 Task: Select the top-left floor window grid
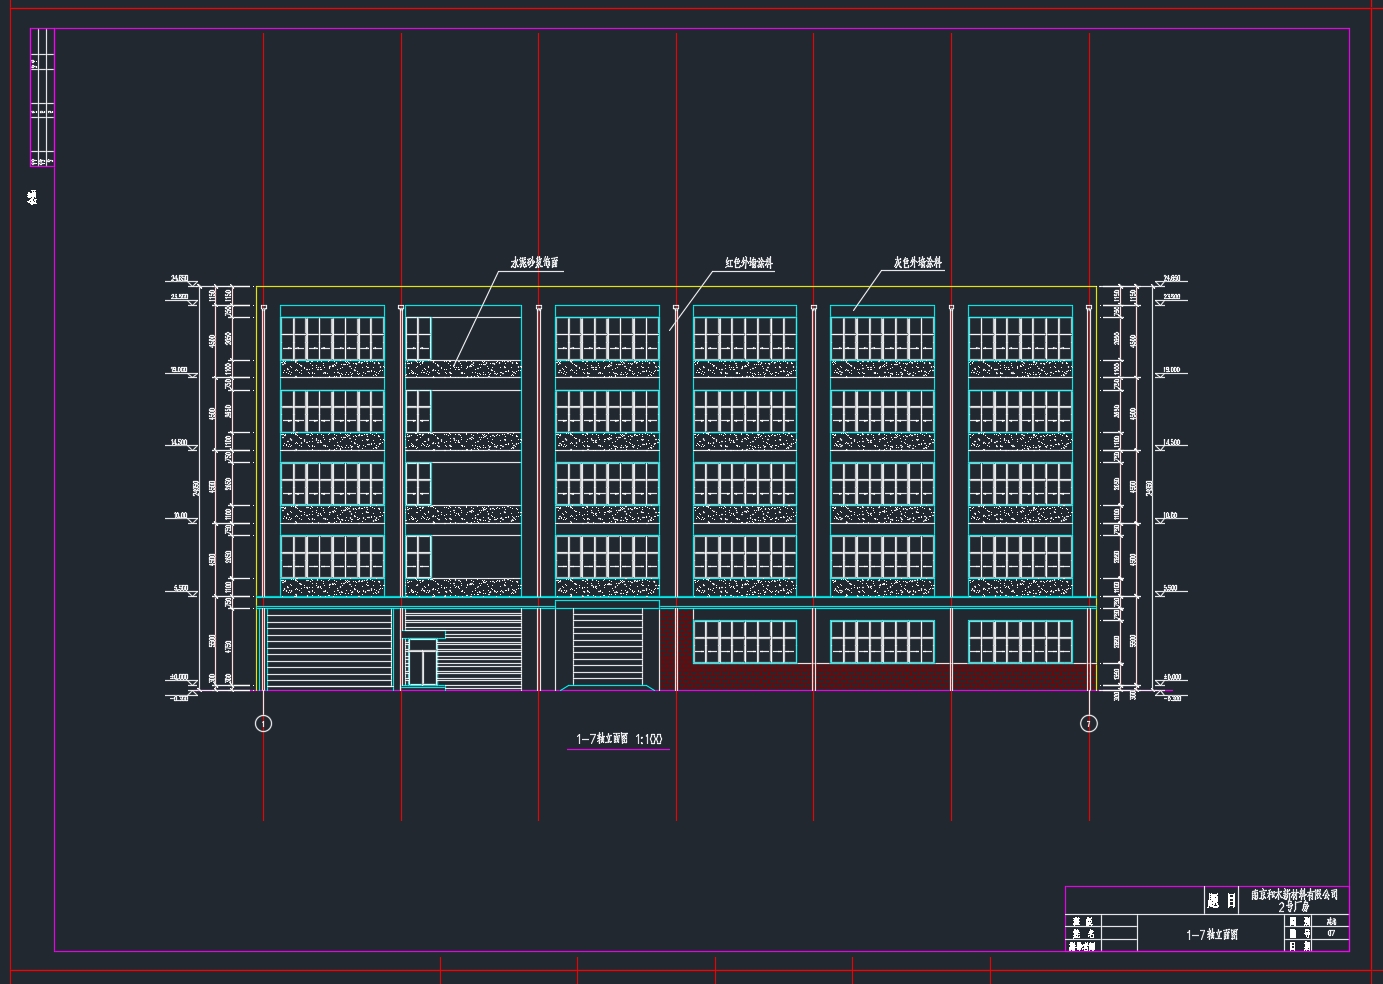[x=332, y=338]
